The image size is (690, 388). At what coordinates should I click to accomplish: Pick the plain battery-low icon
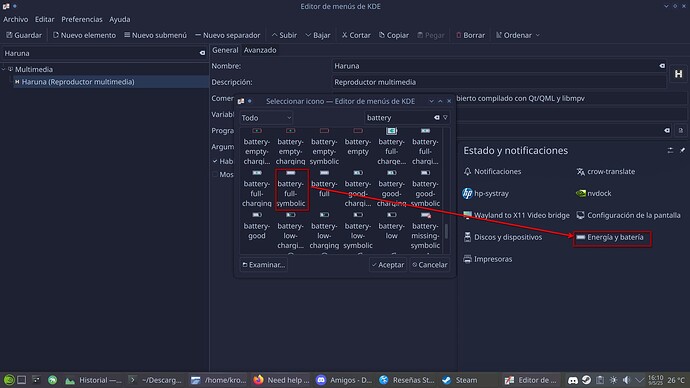click(392, 226)
